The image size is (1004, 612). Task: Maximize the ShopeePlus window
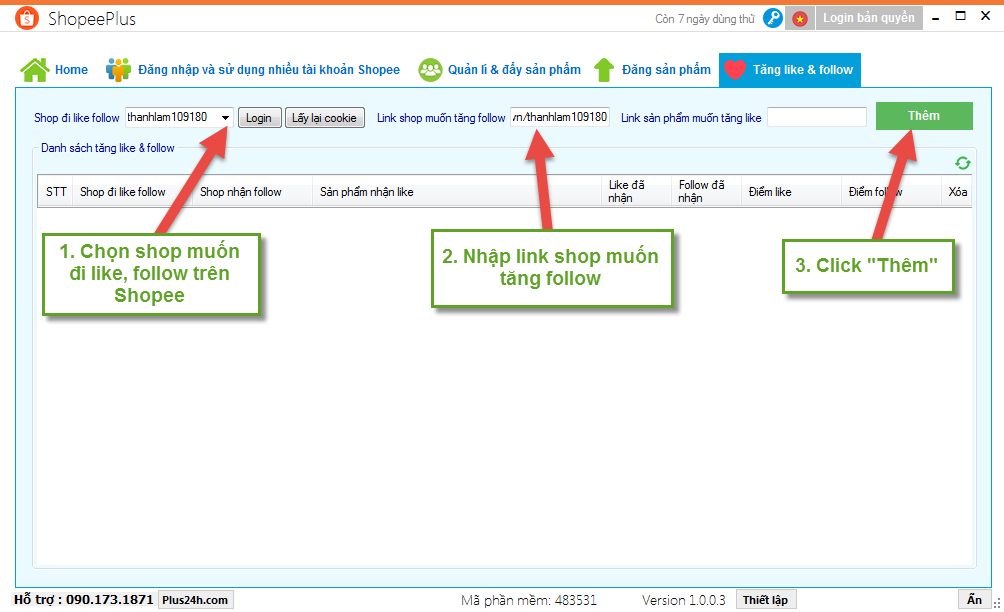pyautogui.click(x=960, y=16)
